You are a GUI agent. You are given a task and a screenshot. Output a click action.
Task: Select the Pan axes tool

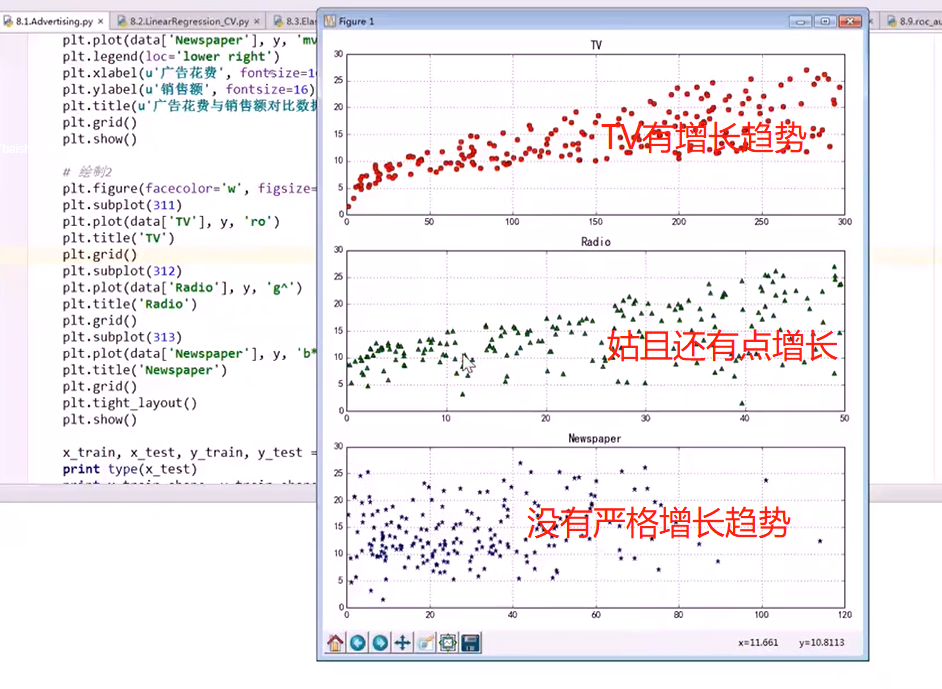(x=403, y=643)
